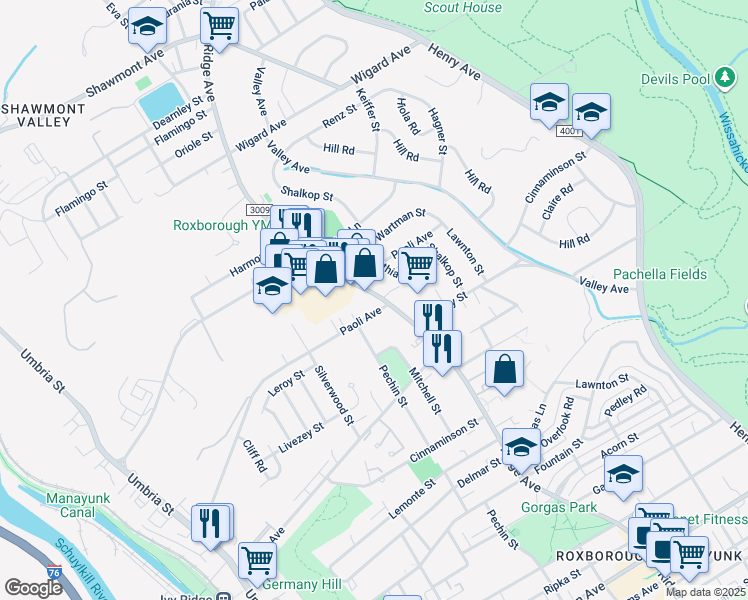Select the shopping bag marker near Lawnton St
The image size is (748, 600).
point(506,368)
